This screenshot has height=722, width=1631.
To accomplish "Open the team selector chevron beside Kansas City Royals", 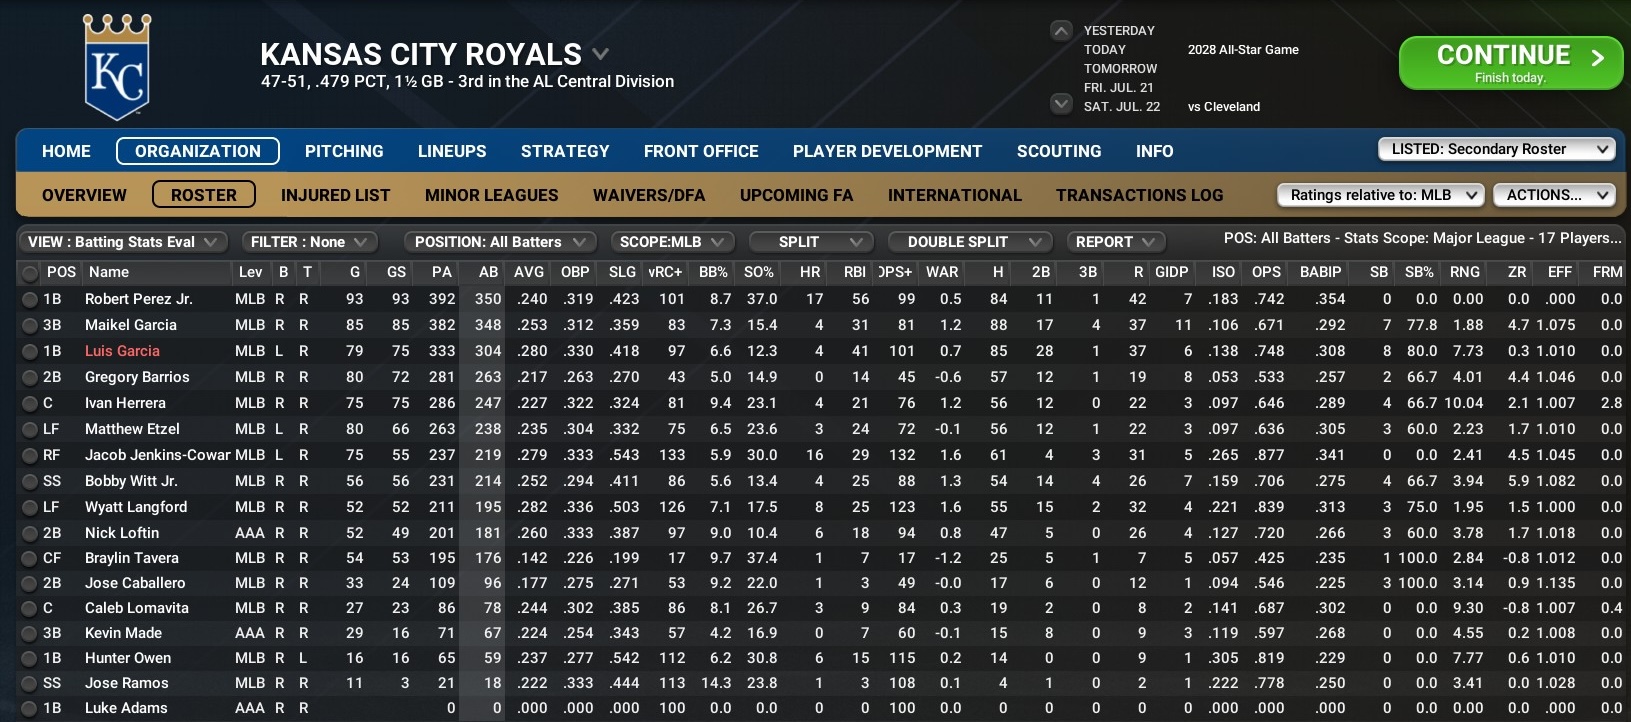I will (x=600, y=54).
